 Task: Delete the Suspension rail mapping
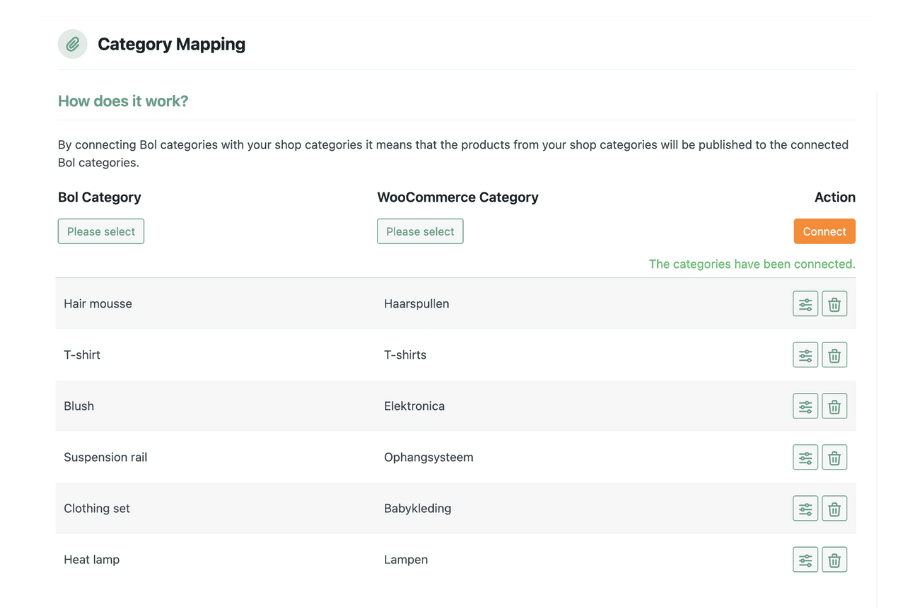click(834, 457)
